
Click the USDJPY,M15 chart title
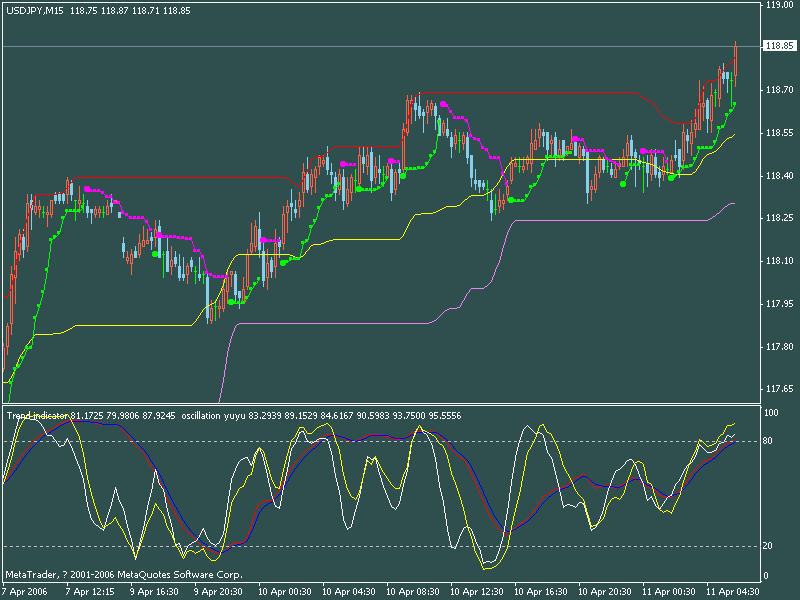click(35, 9)
